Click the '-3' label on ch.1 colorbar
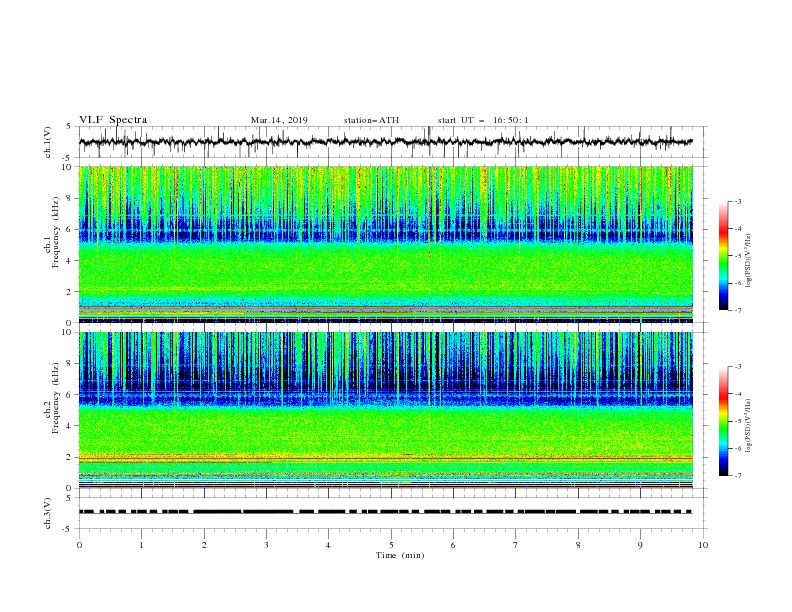Image resolution: width=792 pixels, height=612 pixels. [x=737, y=201]
